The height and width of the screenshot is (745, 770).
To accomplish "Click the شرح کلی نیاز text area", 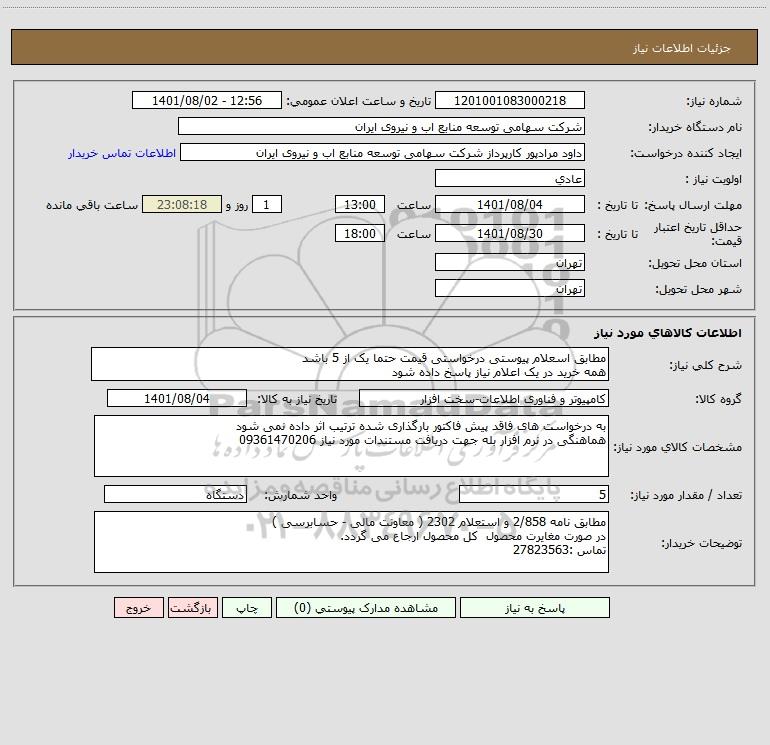I will 350,364.
